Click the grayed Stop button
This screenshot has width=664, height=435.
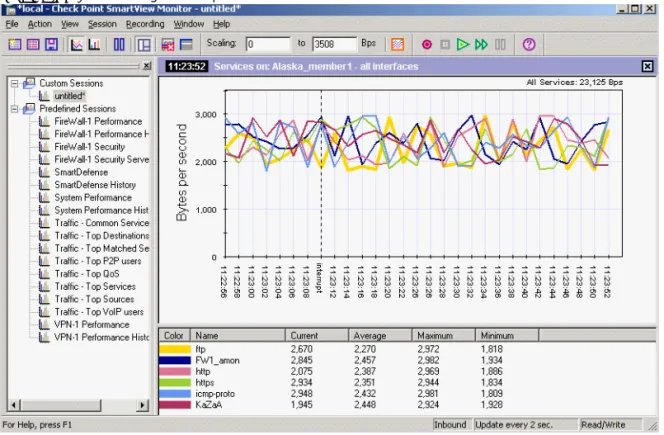[x=445, y=44]
